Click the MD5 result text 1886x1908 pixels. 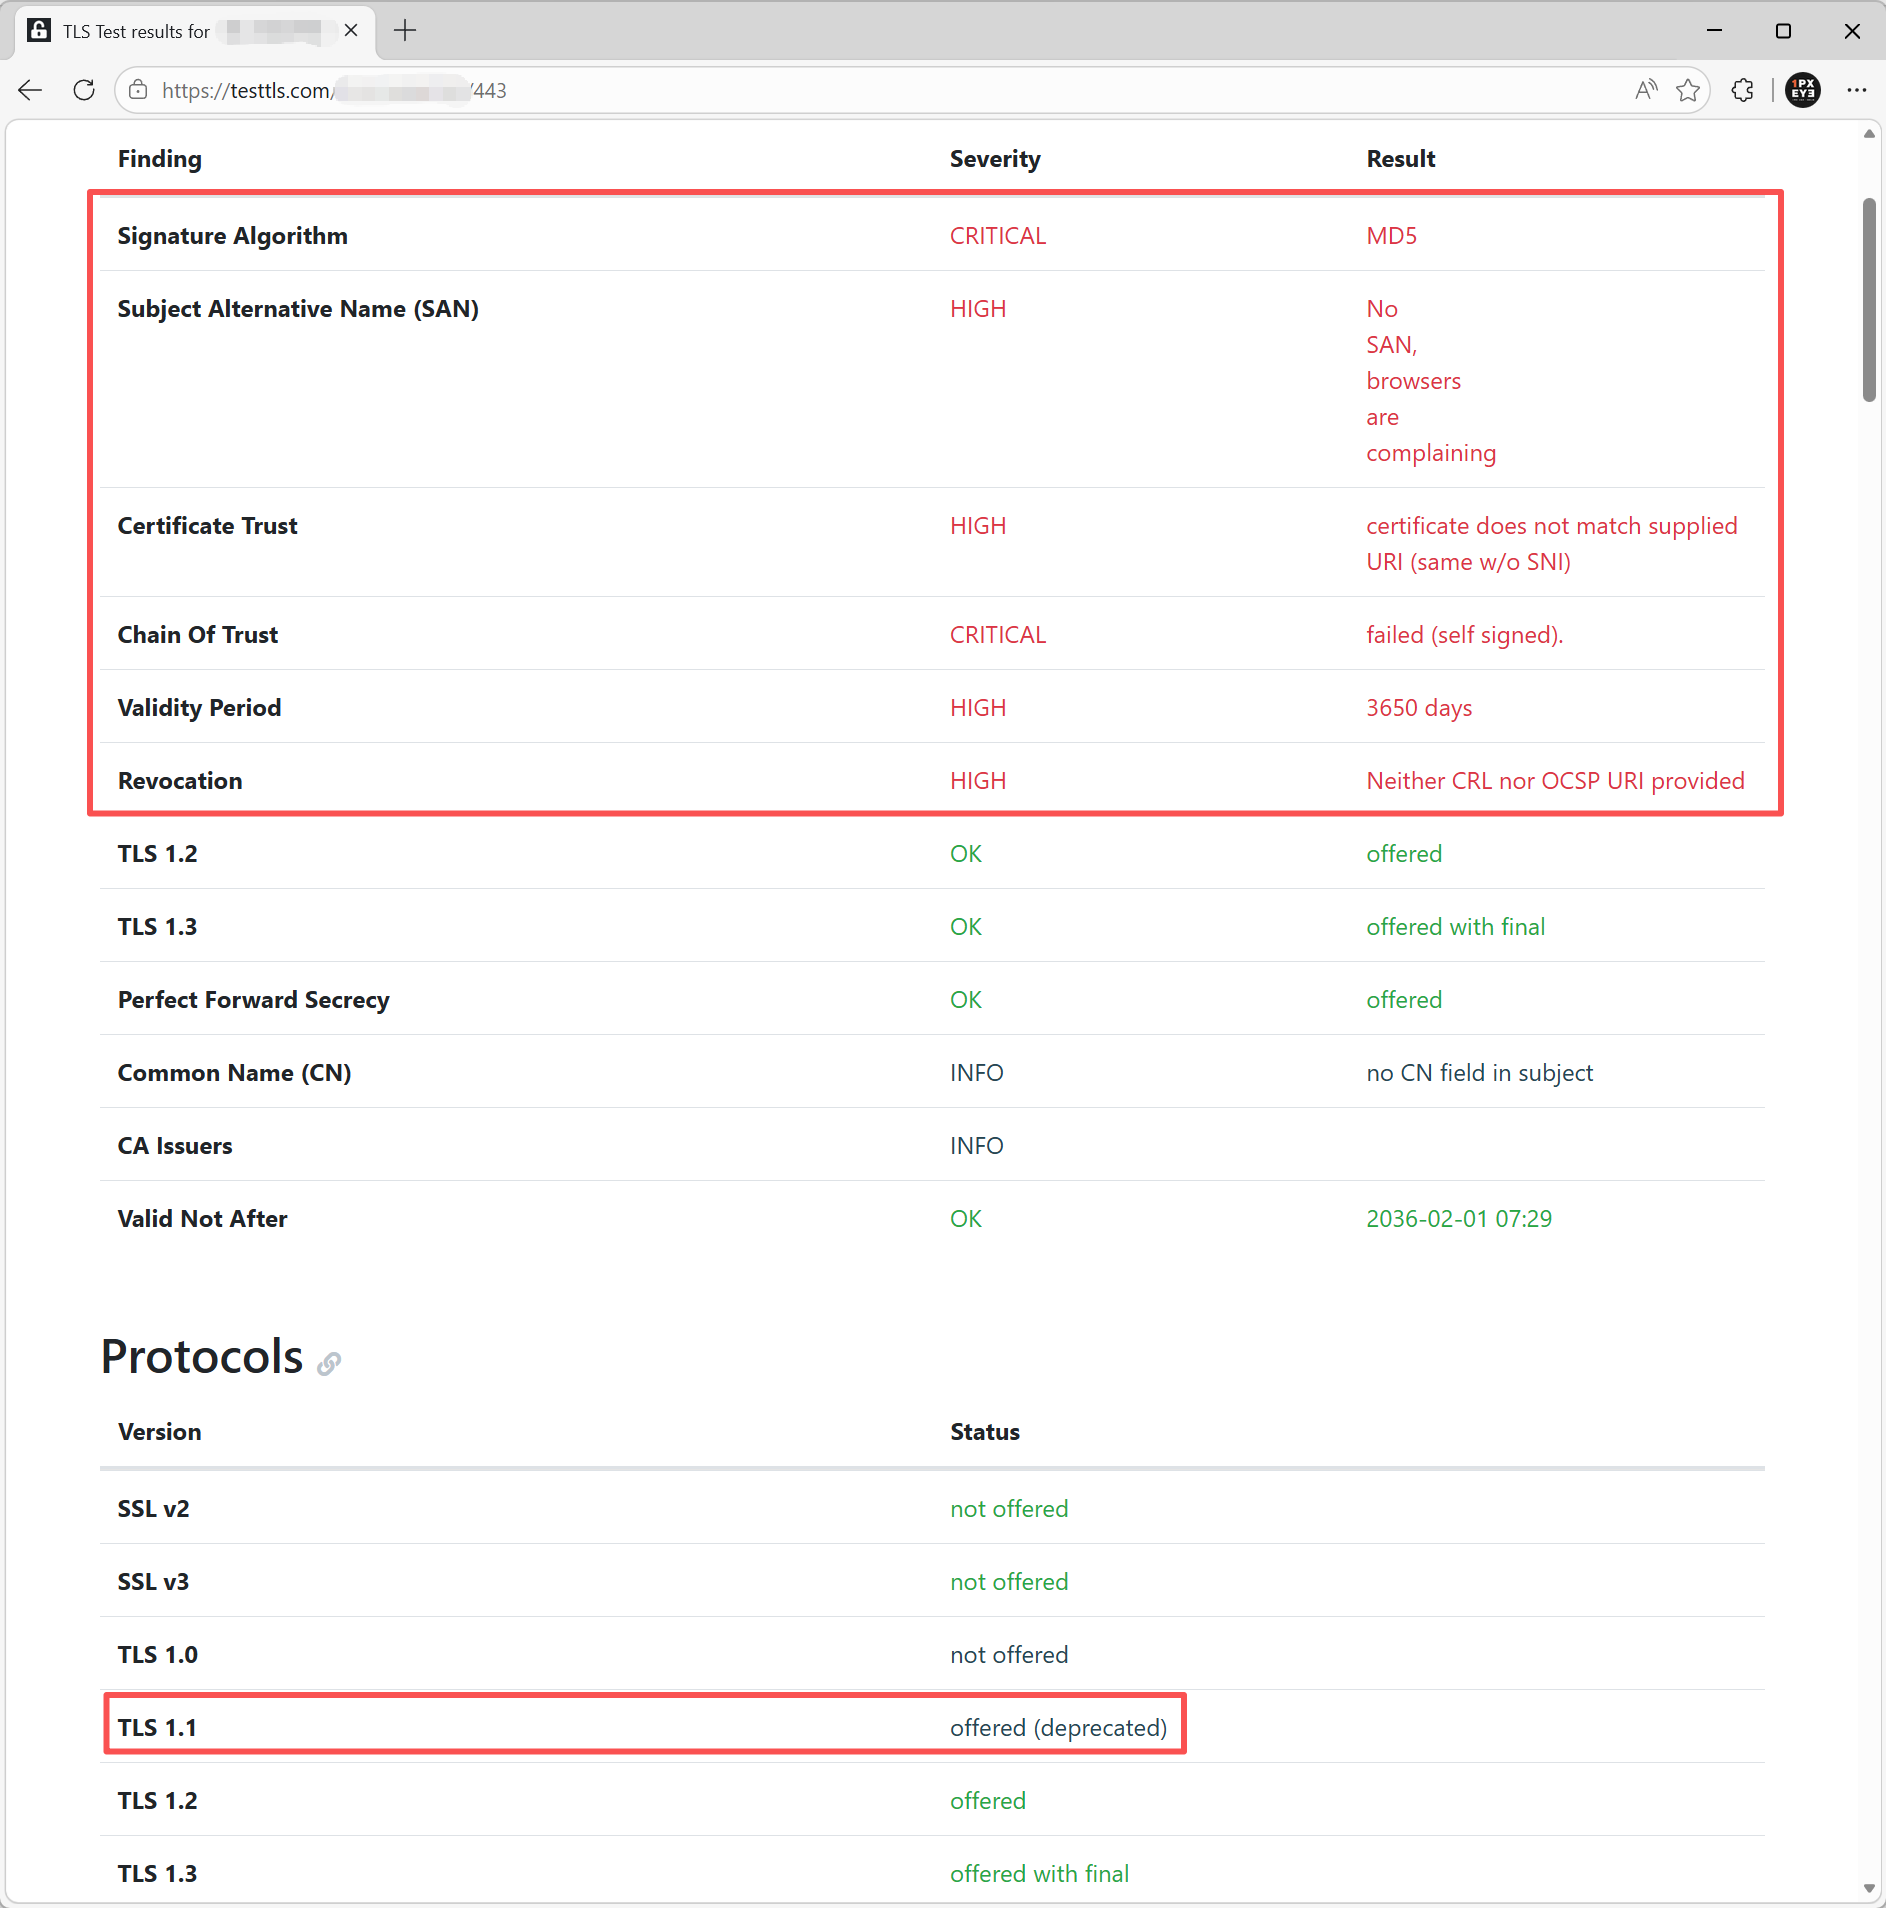[1391, 236]
